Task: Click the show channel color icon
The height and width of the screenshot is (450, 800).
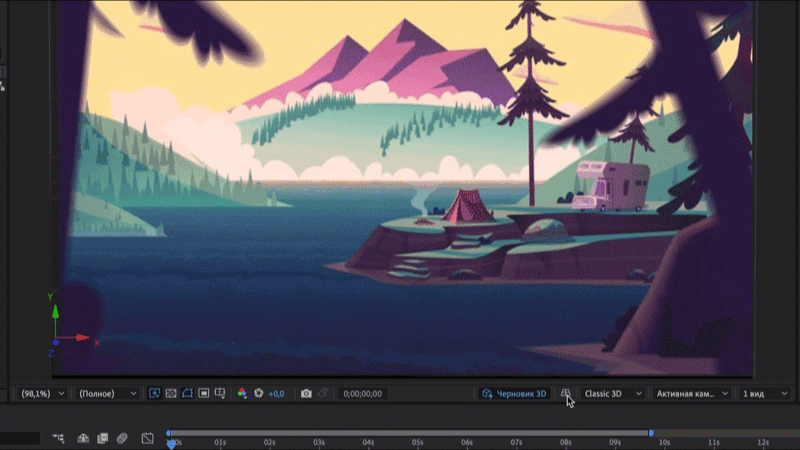Action: point(242,394)
